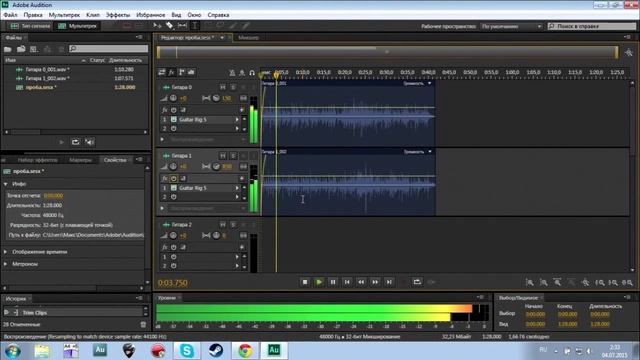Select the Time Selection tool

tap(195, 26)
